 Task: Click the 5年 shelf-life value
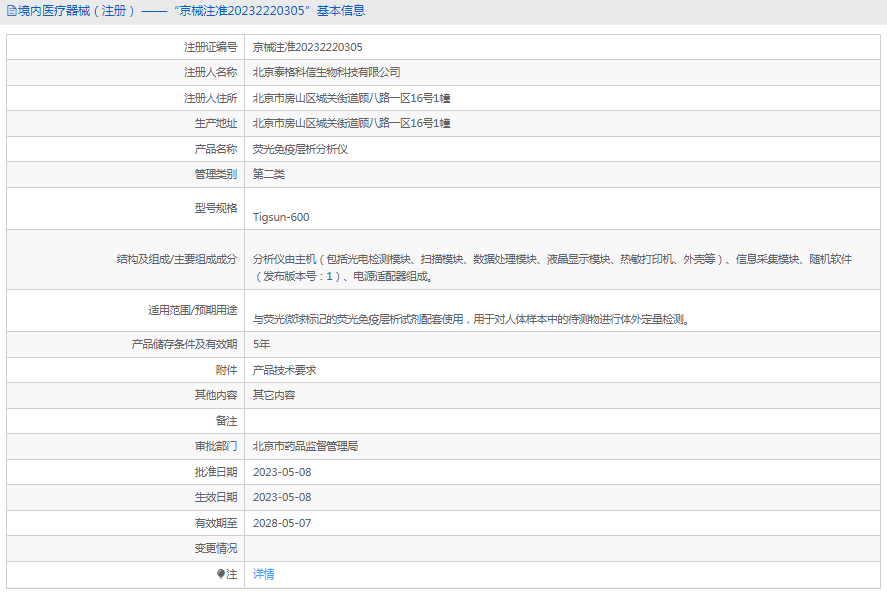(x=261, y=344)
